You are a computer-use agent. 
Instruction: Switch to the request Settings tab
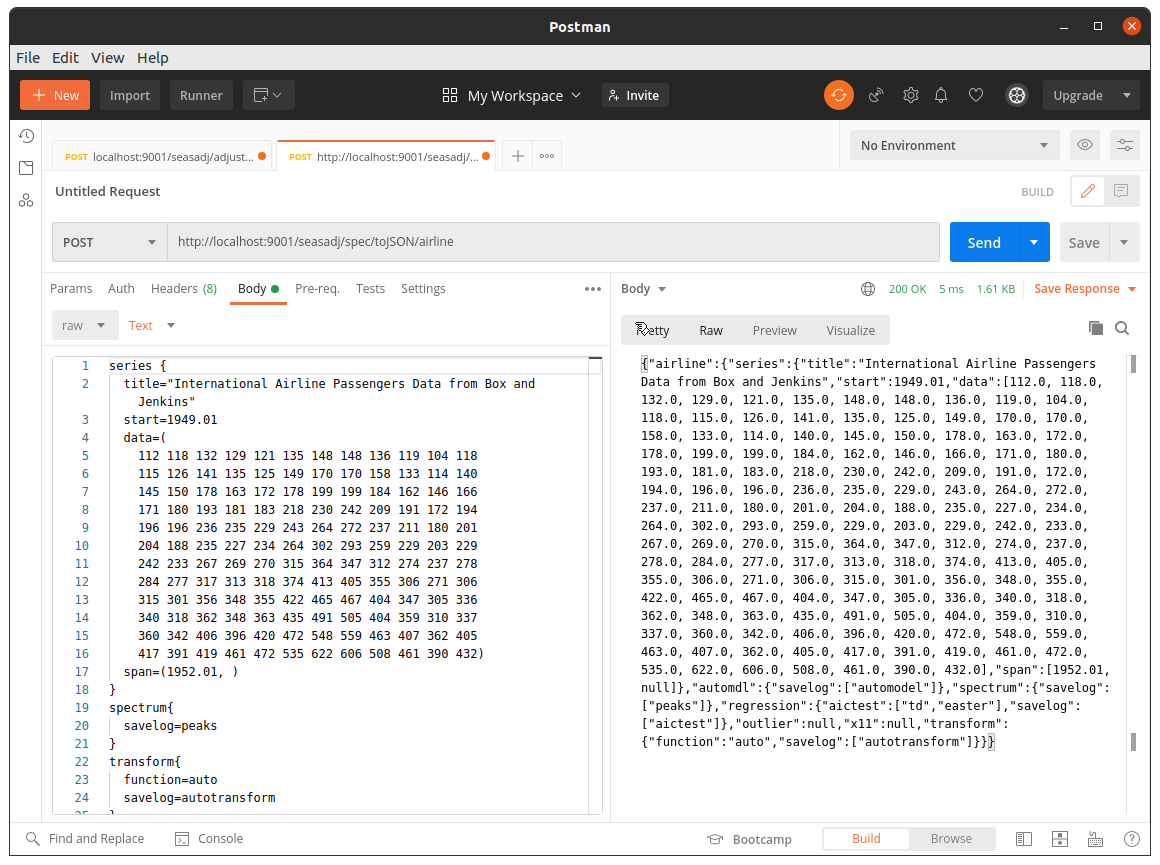[x=423, y=289]
